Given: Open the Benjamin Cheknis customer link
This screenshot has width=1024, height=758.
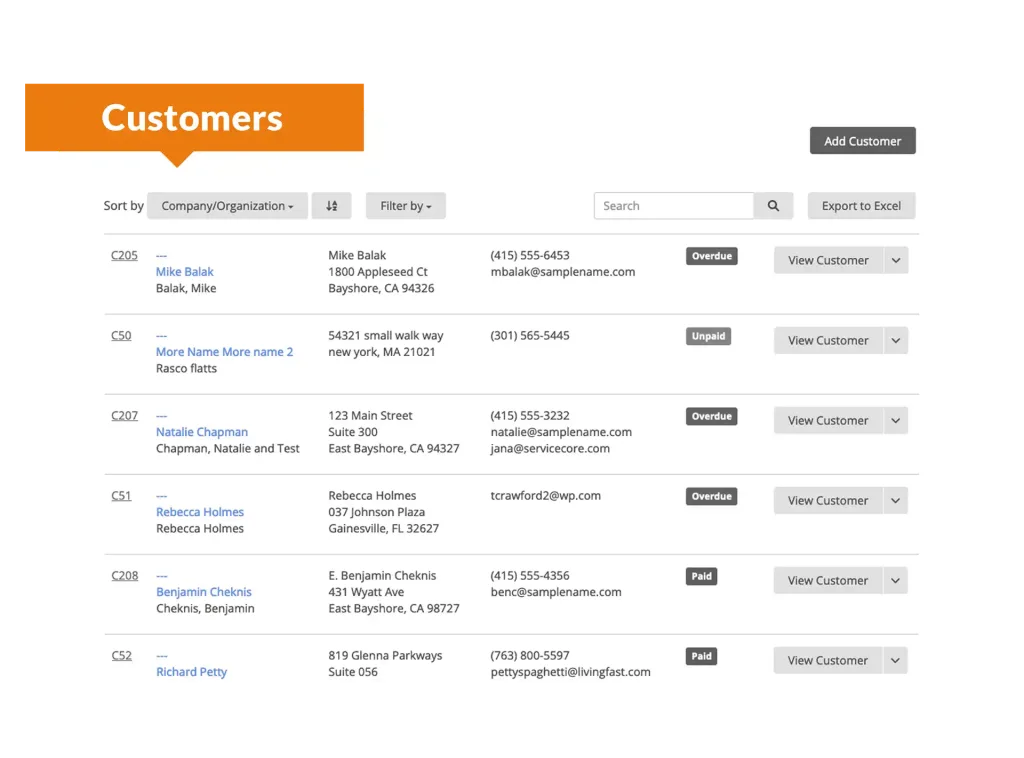Looking at the screenshot, I should coord(204,592).
